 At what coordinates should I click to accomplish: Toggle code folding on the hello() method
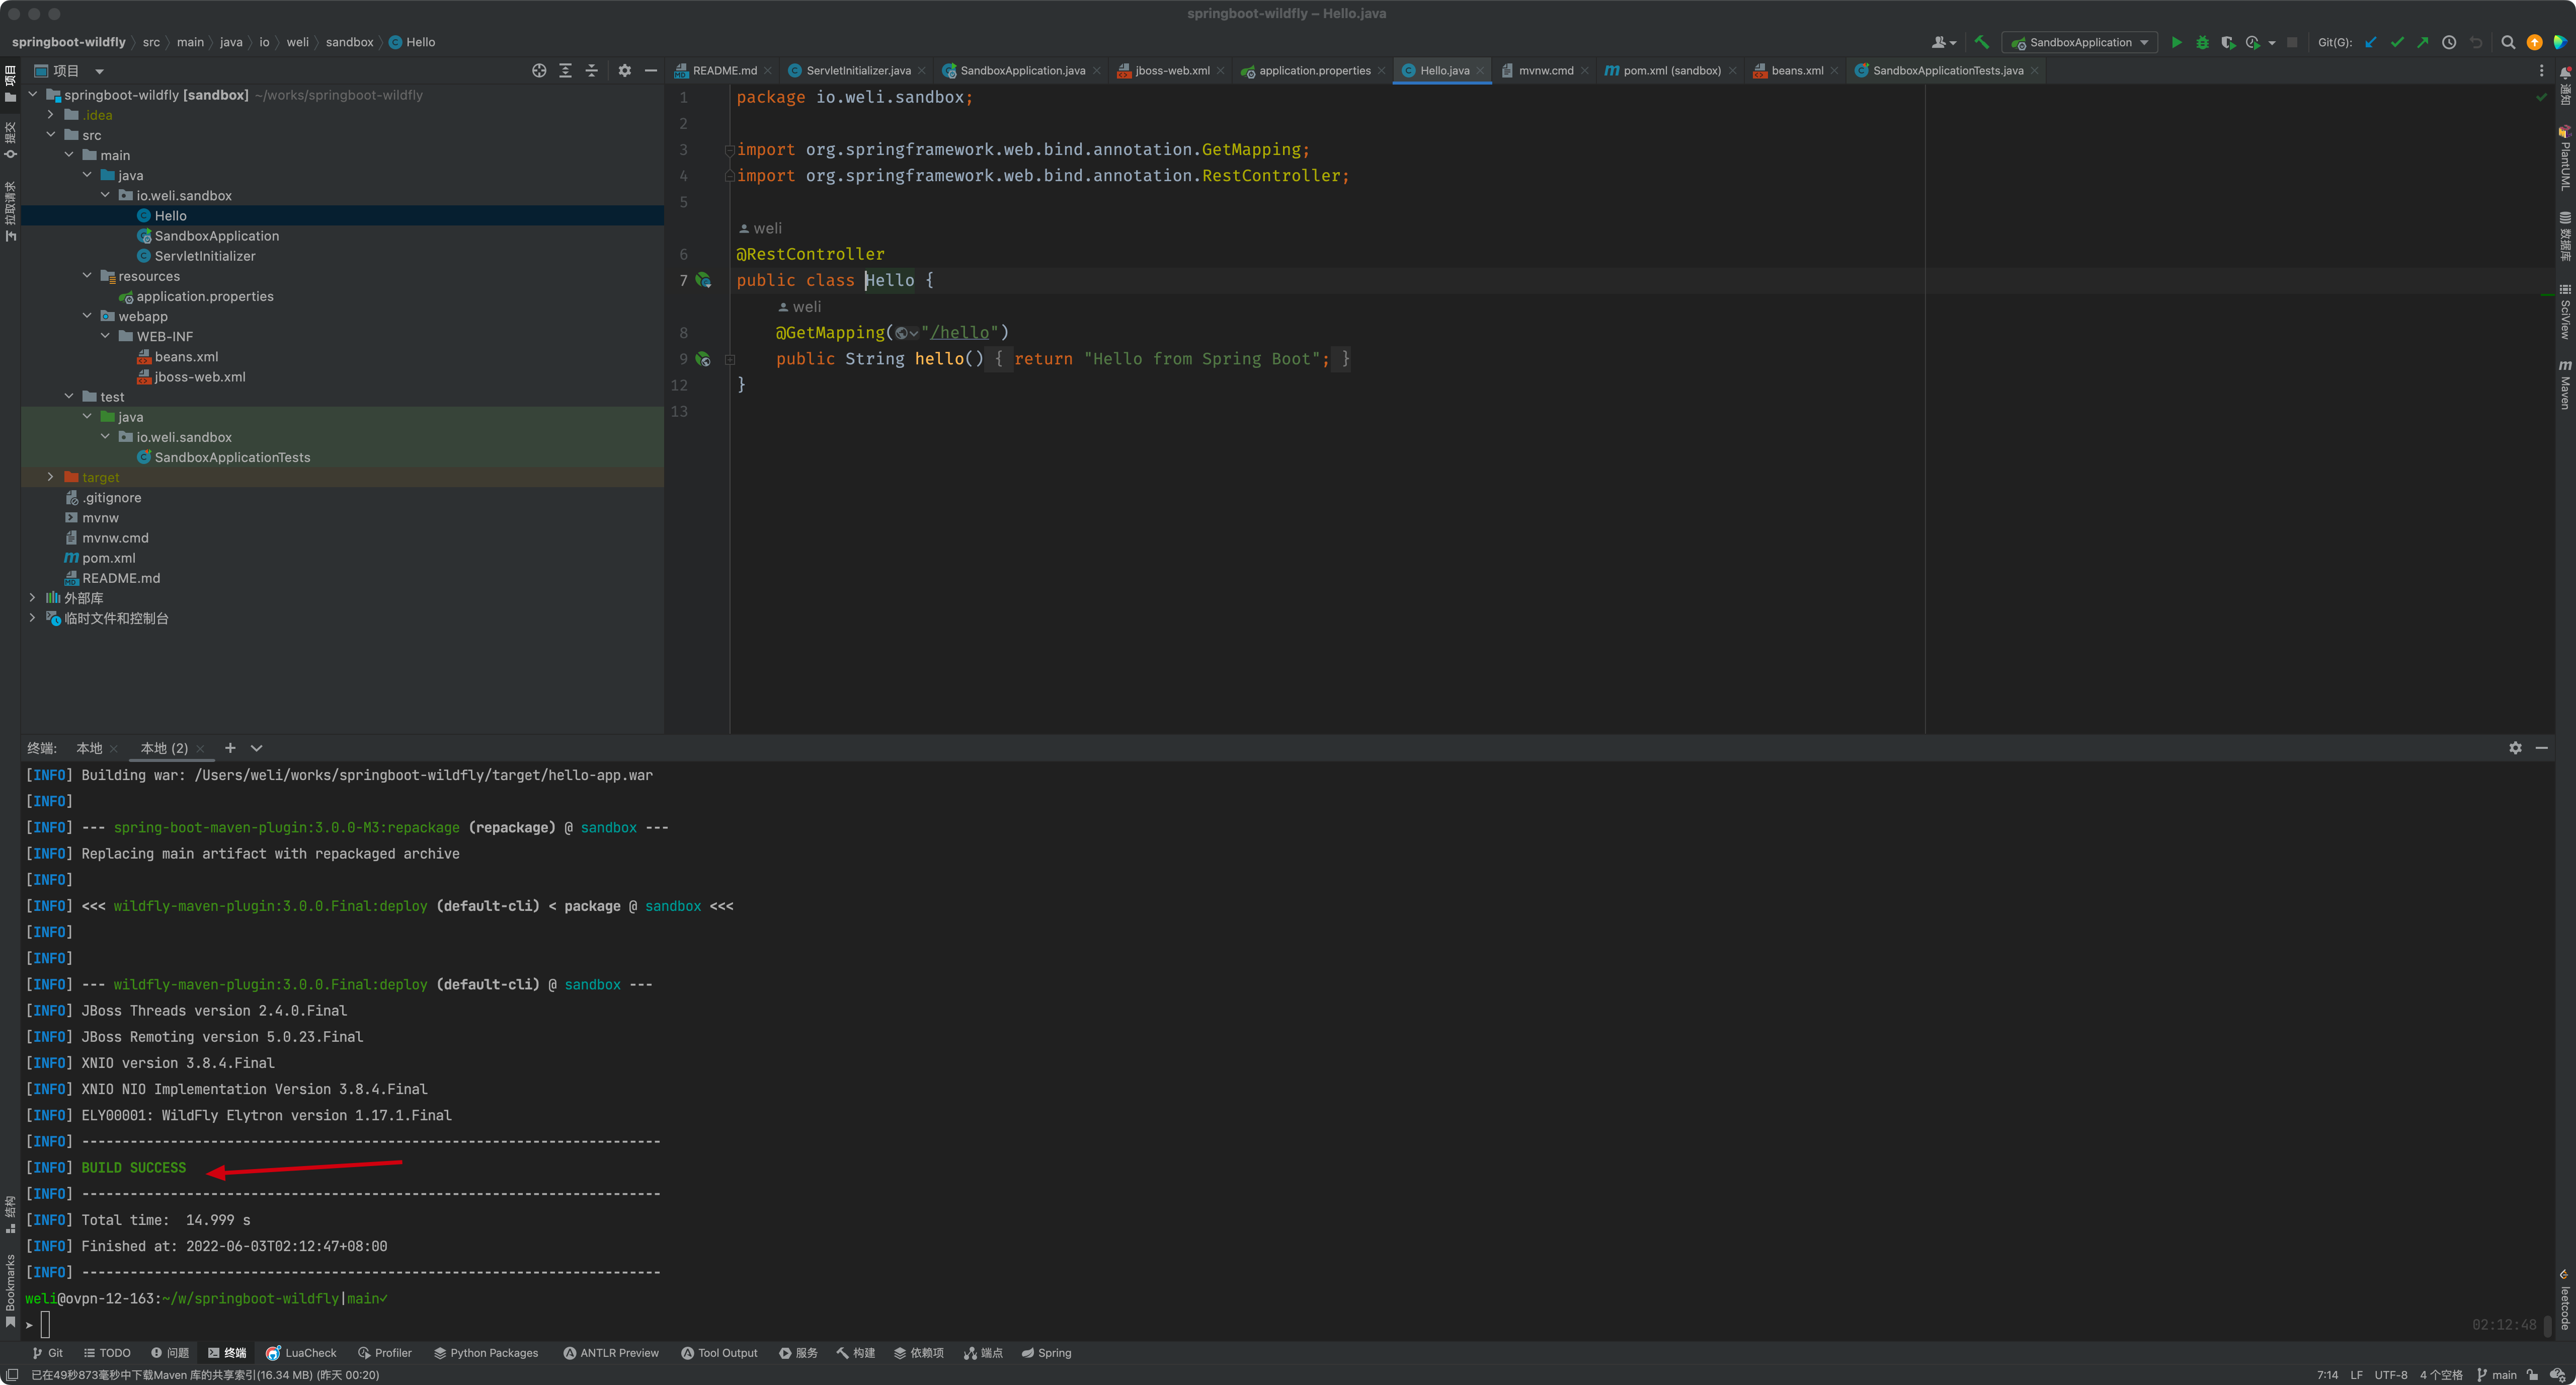pyautogui.click(x=730, y=360)
